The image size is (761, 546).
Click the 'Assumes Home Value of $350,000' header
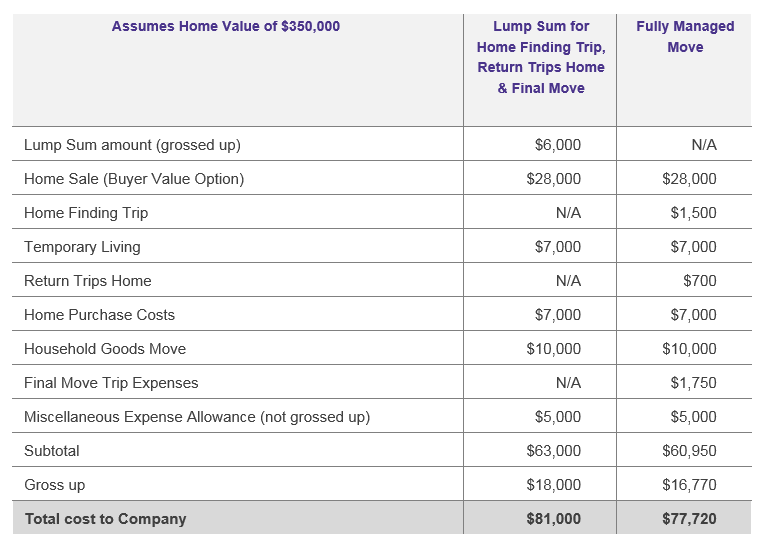pyautogui.click(x=225, y=27)
